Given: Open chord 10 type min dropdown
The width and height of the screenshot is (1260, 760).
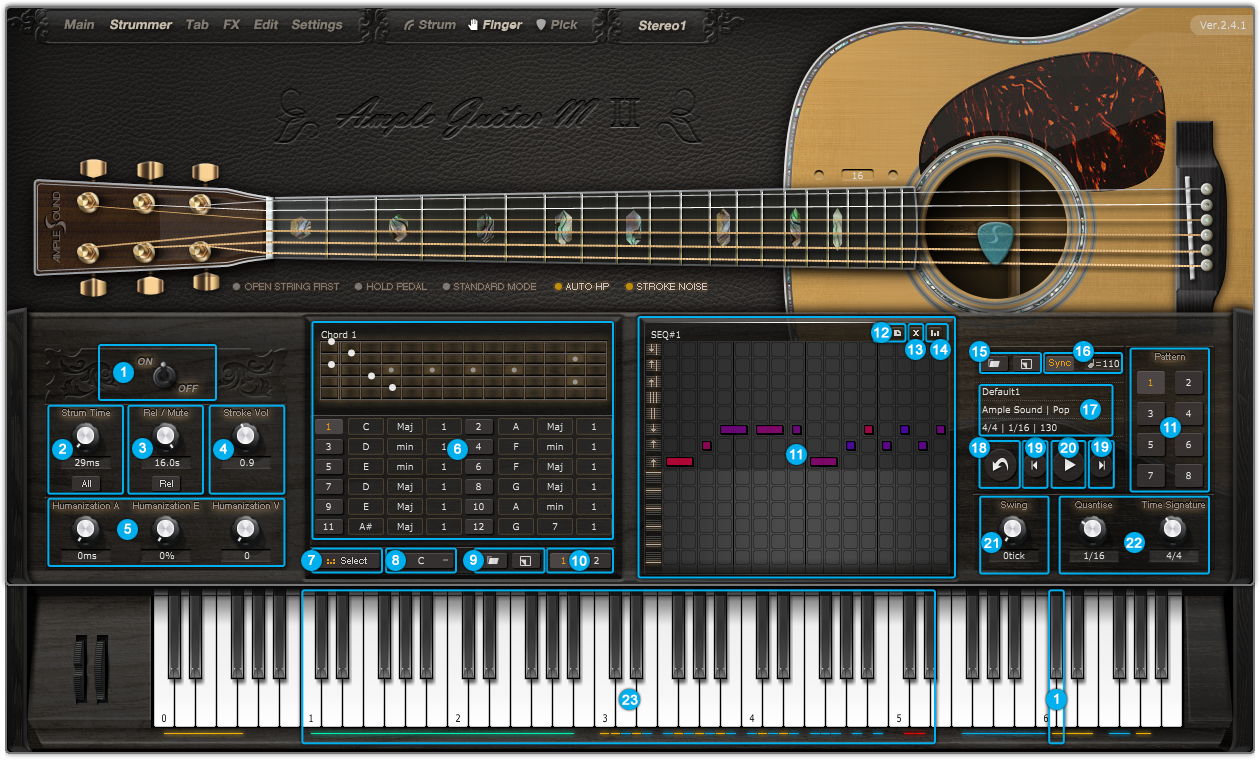Looking at the screenshot, I should tap(554, 507).
